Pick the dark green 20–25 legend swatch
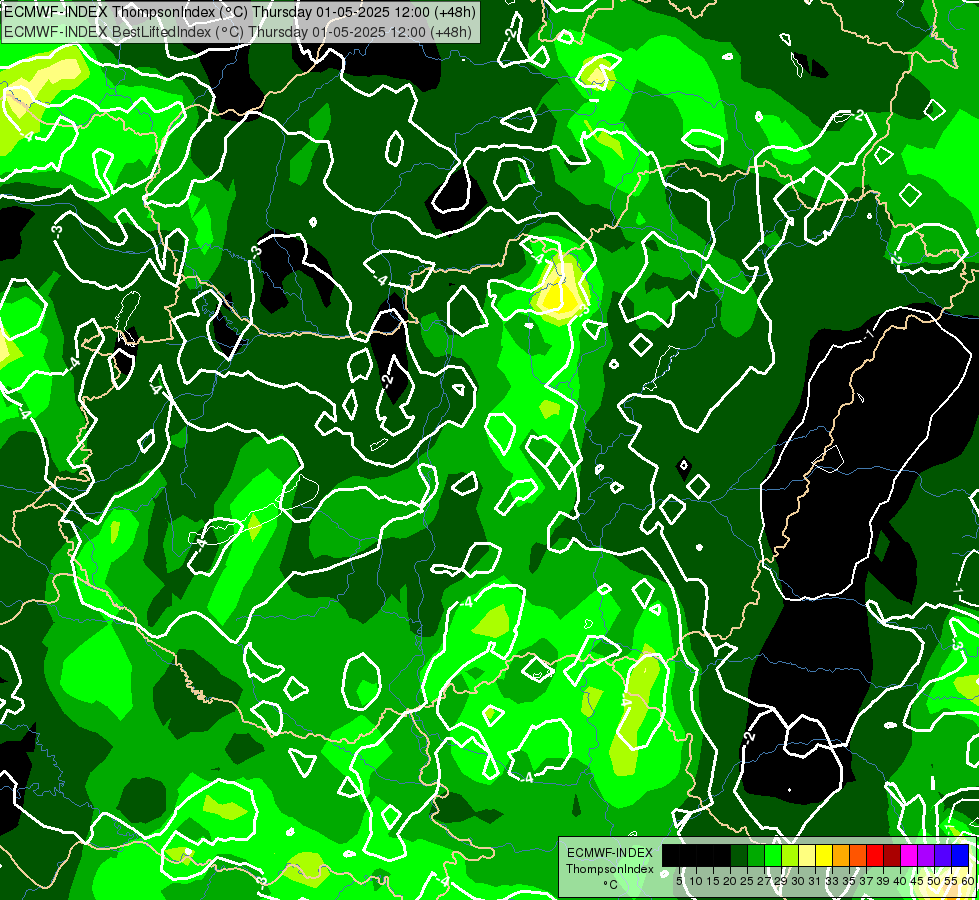Screen dimensions: 979x900 pyautogui.click(x=739, y=856)
